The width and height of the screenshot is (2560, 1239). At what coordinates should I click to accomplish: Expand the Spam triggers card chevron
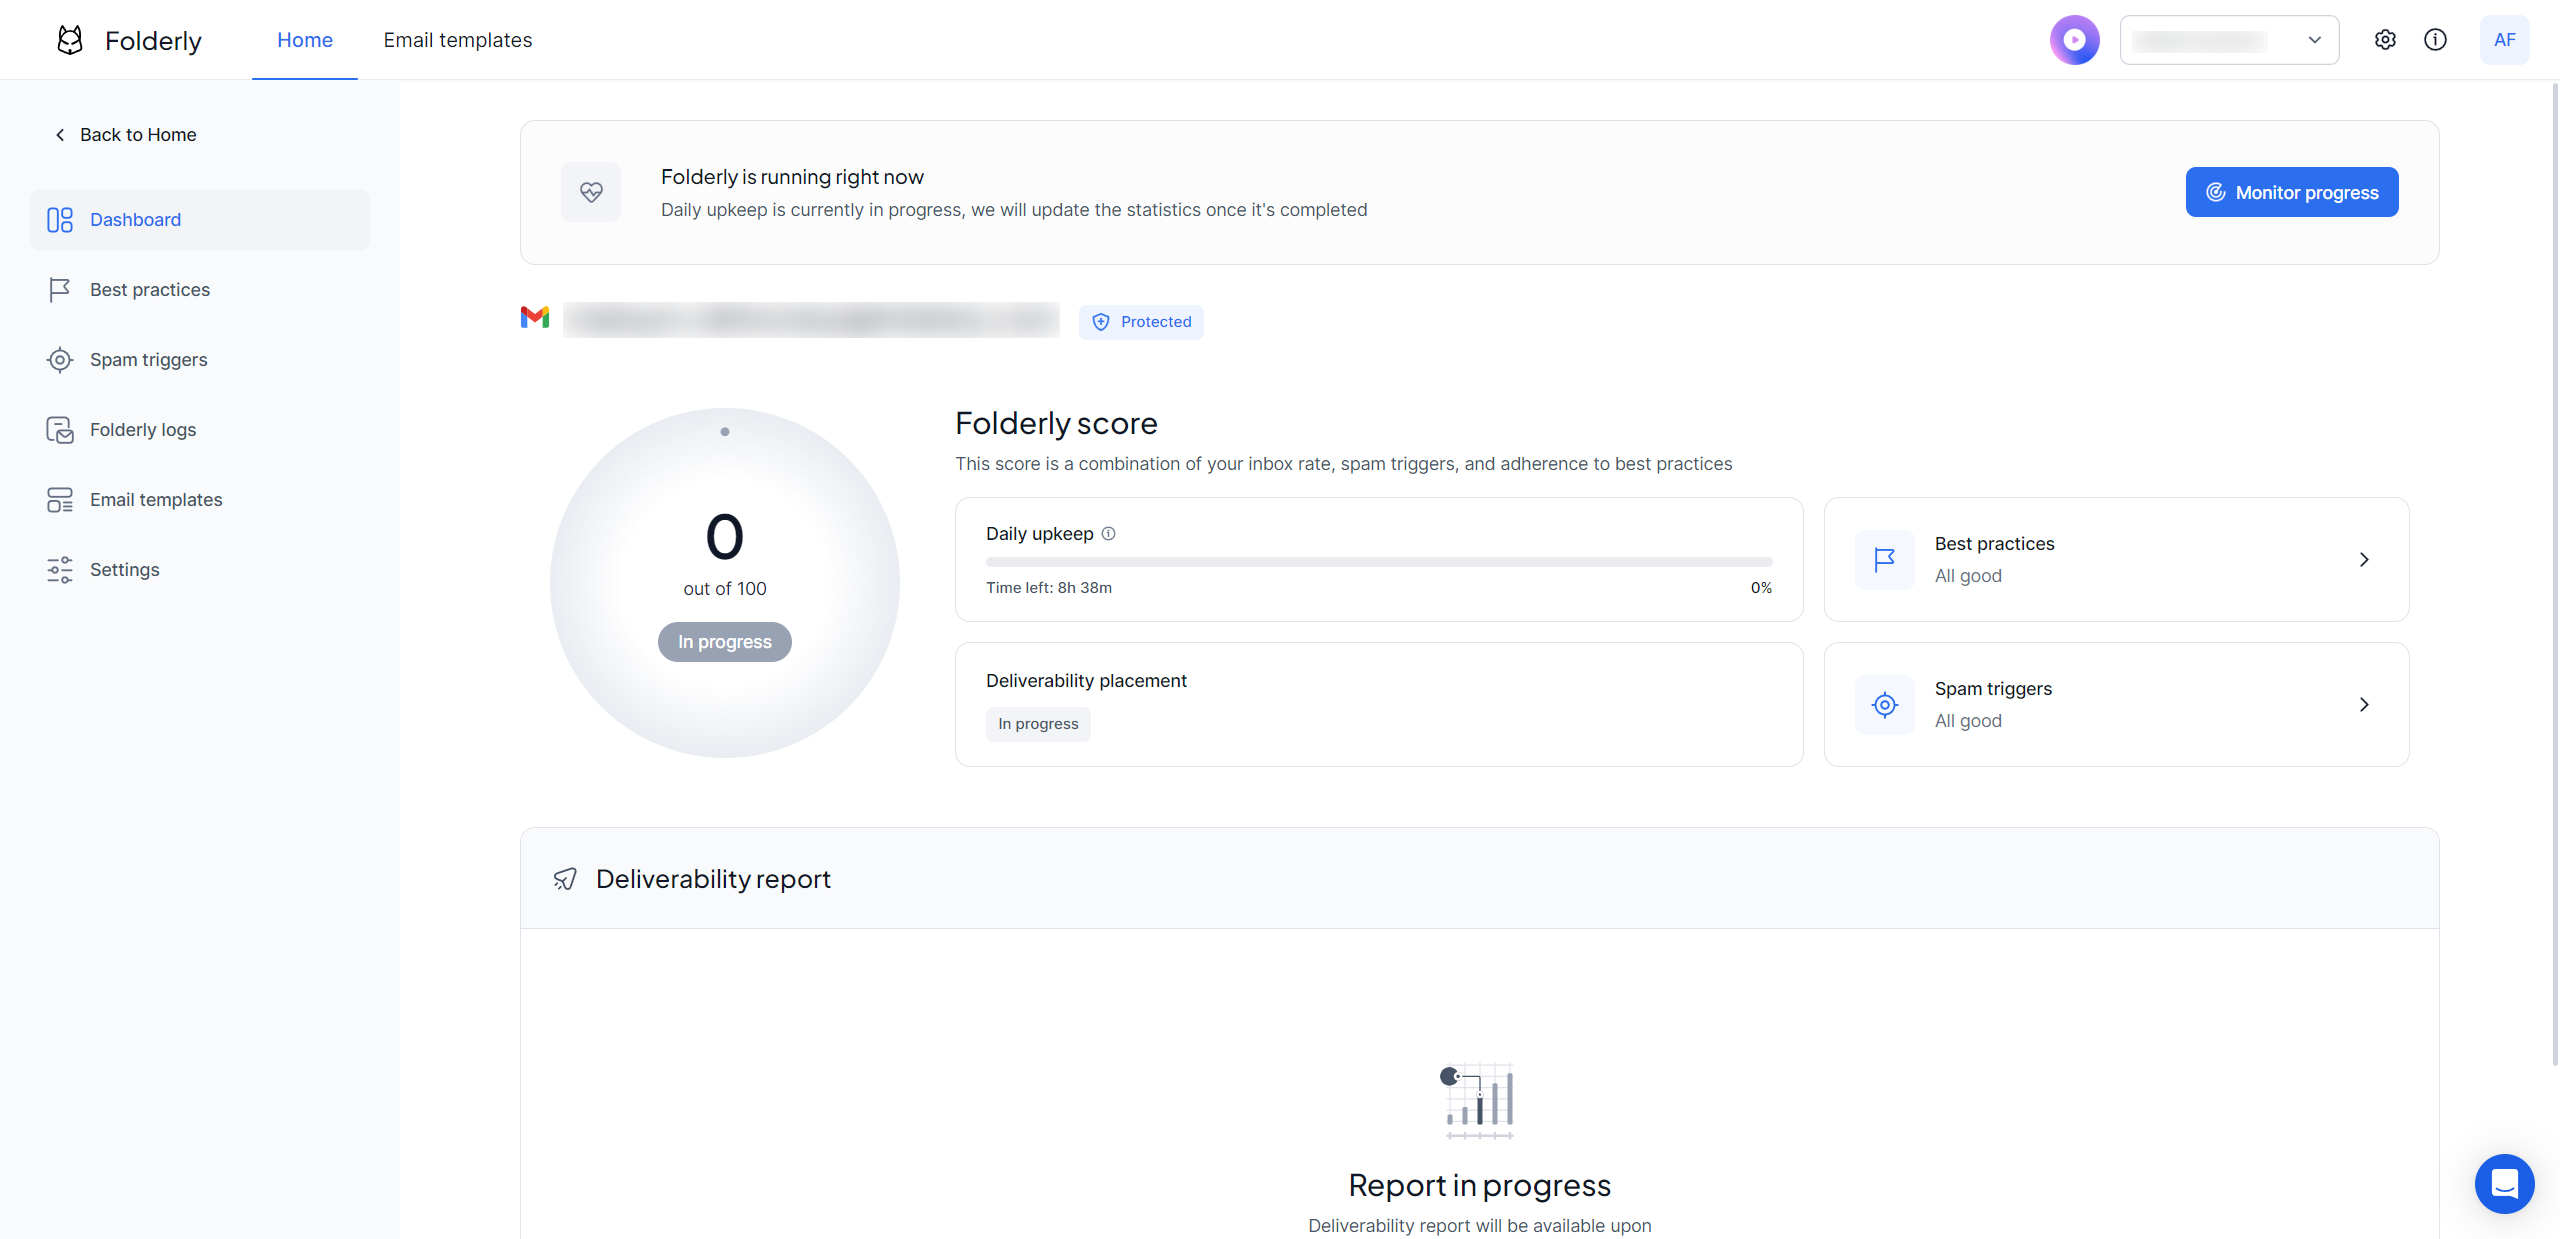[x=2364, y=705]
